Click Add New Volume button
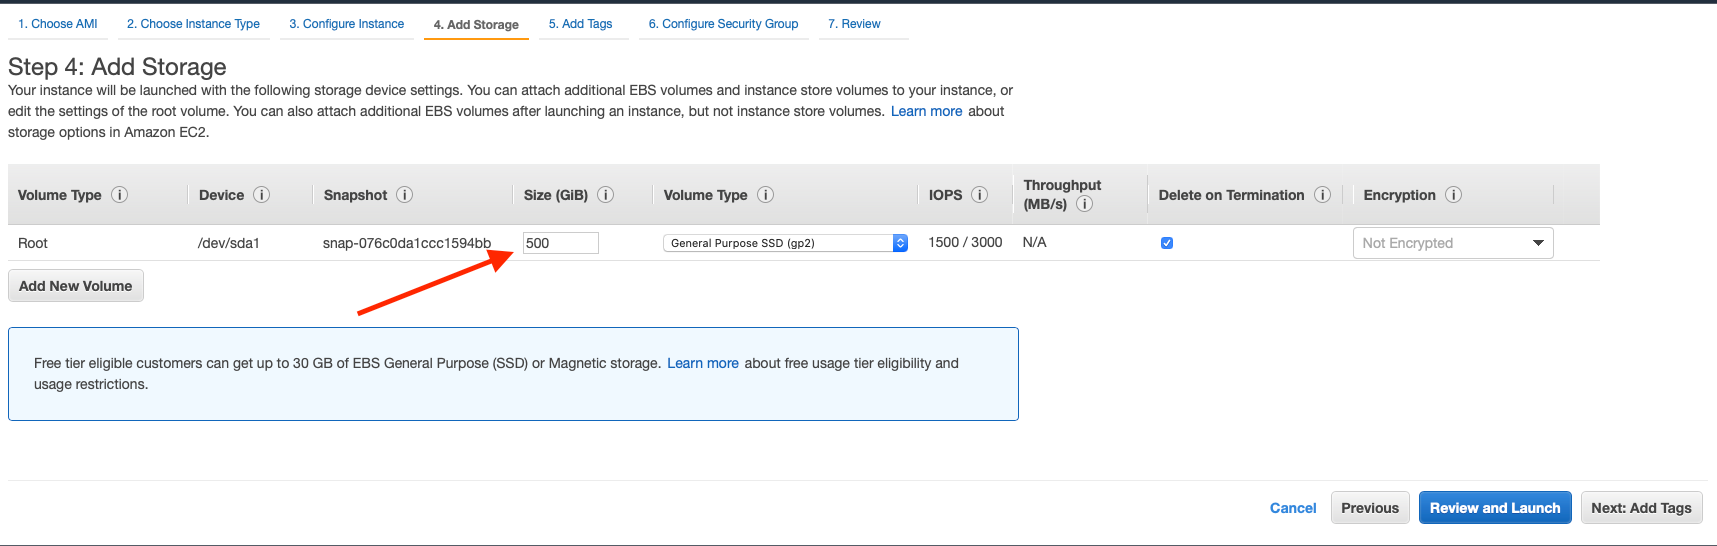Screen dimensions: 1717x546 (76, 286)
